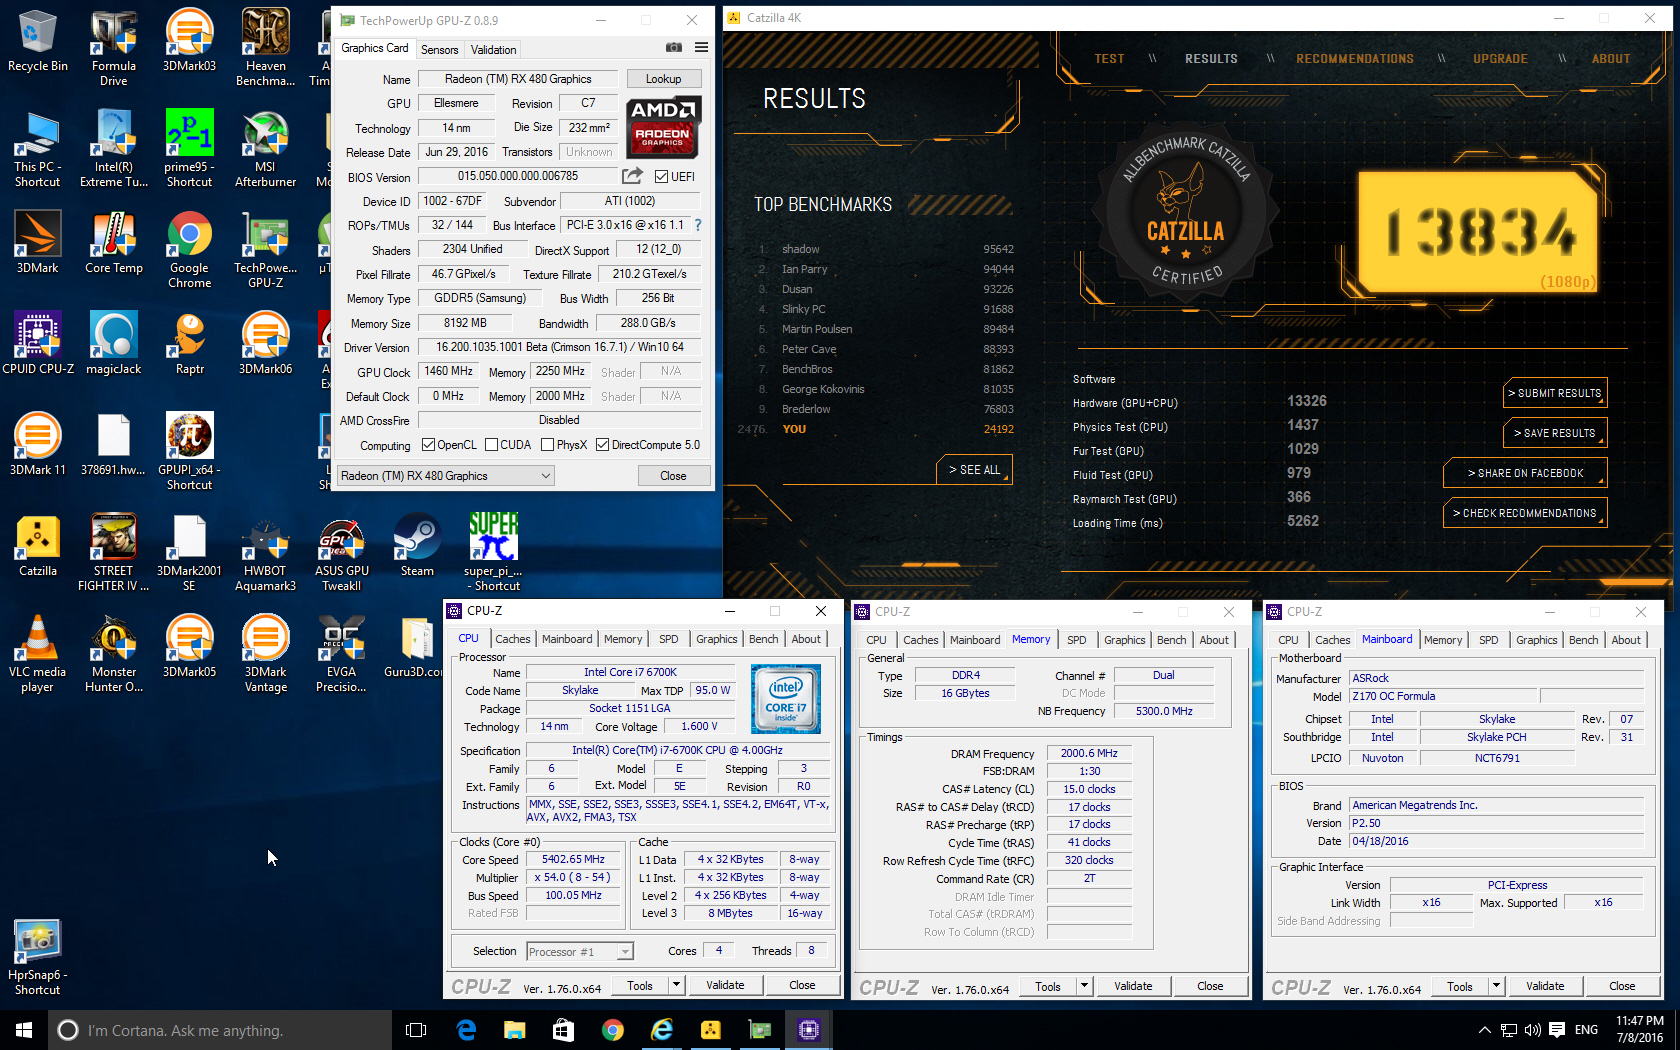Launch Heaven Benchmark desktop shortcut

(x=265, y=47)
